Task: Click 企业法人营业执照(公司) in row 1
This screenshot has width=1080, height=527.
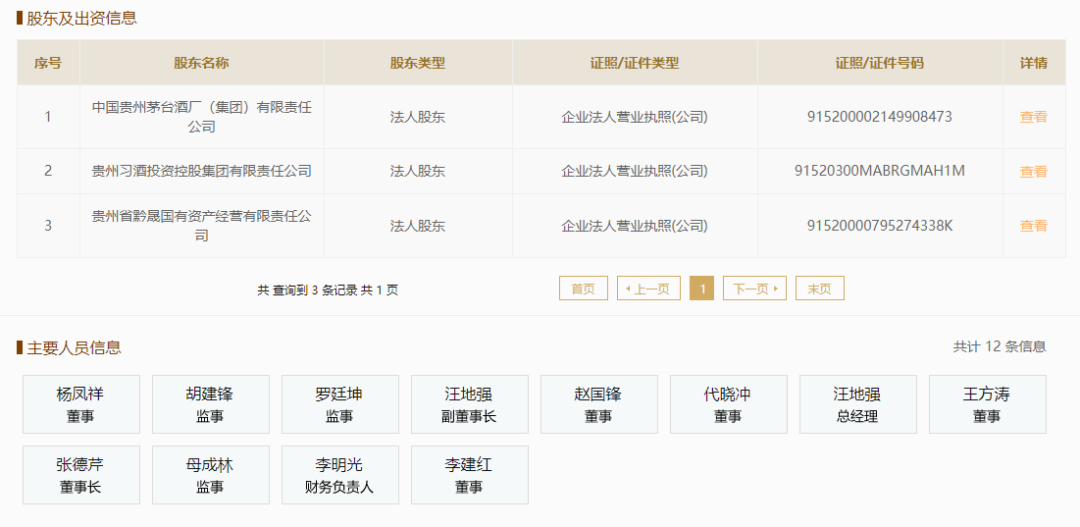Action: (635, 117)
